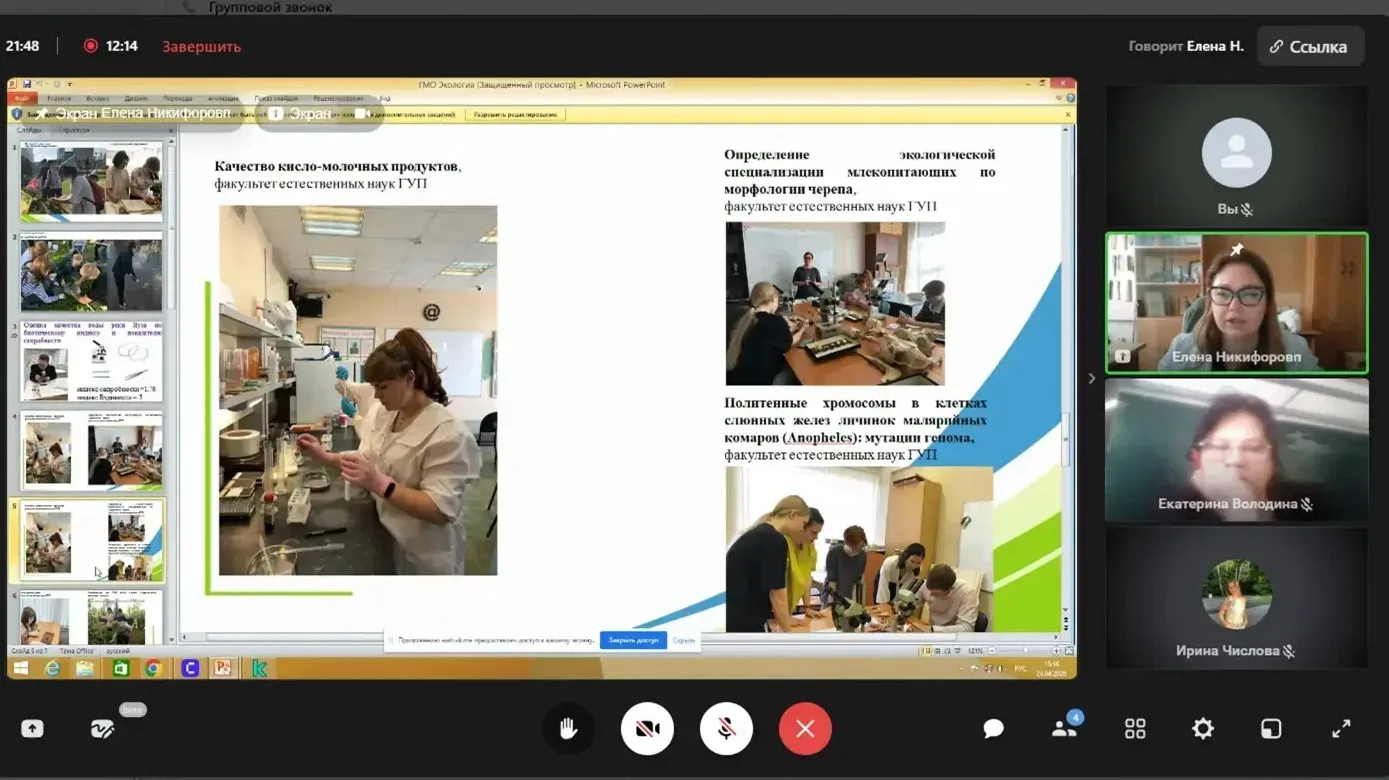This screenshot has height=780, width=1389.
Task: Click the PowerPoint save icon
Action: coord(27,84)
